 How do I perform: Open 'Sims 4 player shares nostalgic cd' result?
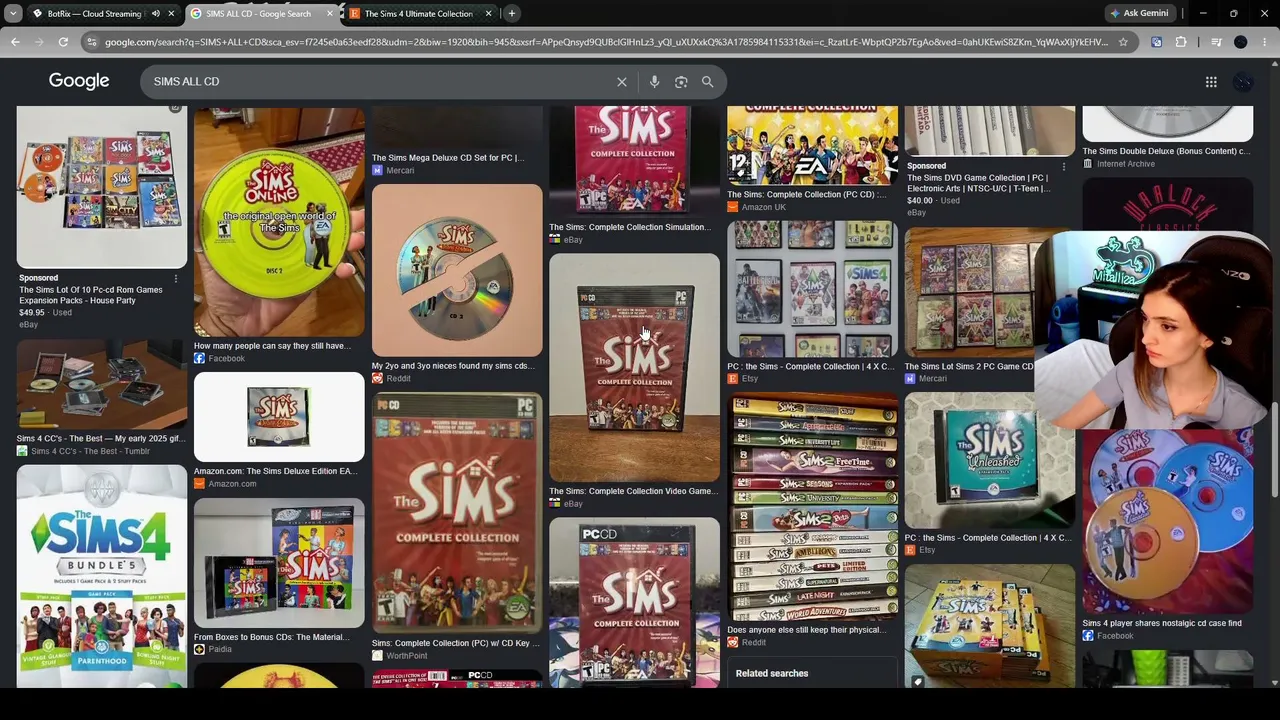click(x=1162, y=623)
